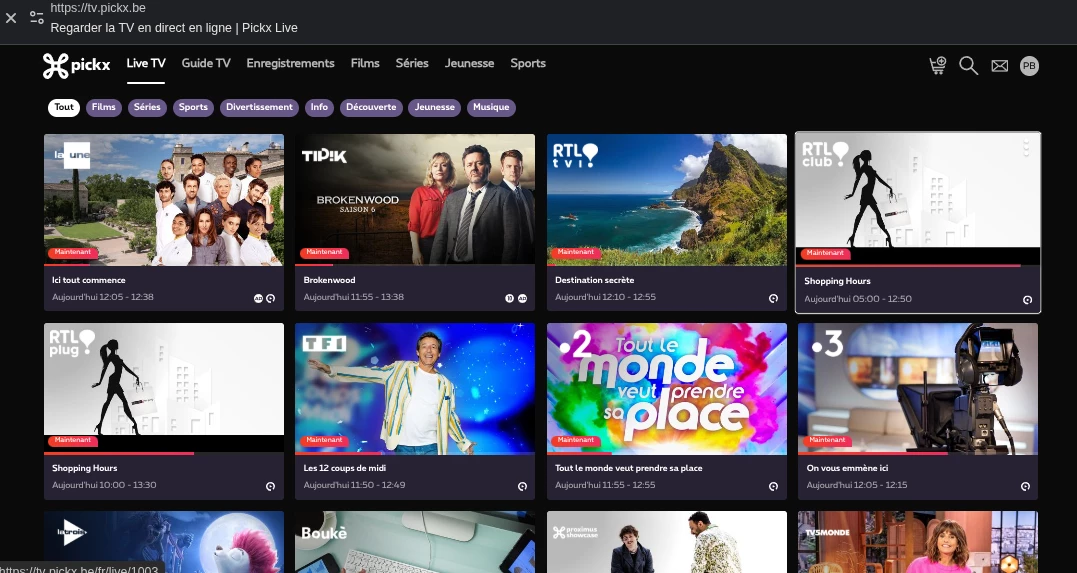The width and height of the screenshot is (1077, 573).
Task: Click audio description icon on Brokenwood card
Action: point(522,298)
